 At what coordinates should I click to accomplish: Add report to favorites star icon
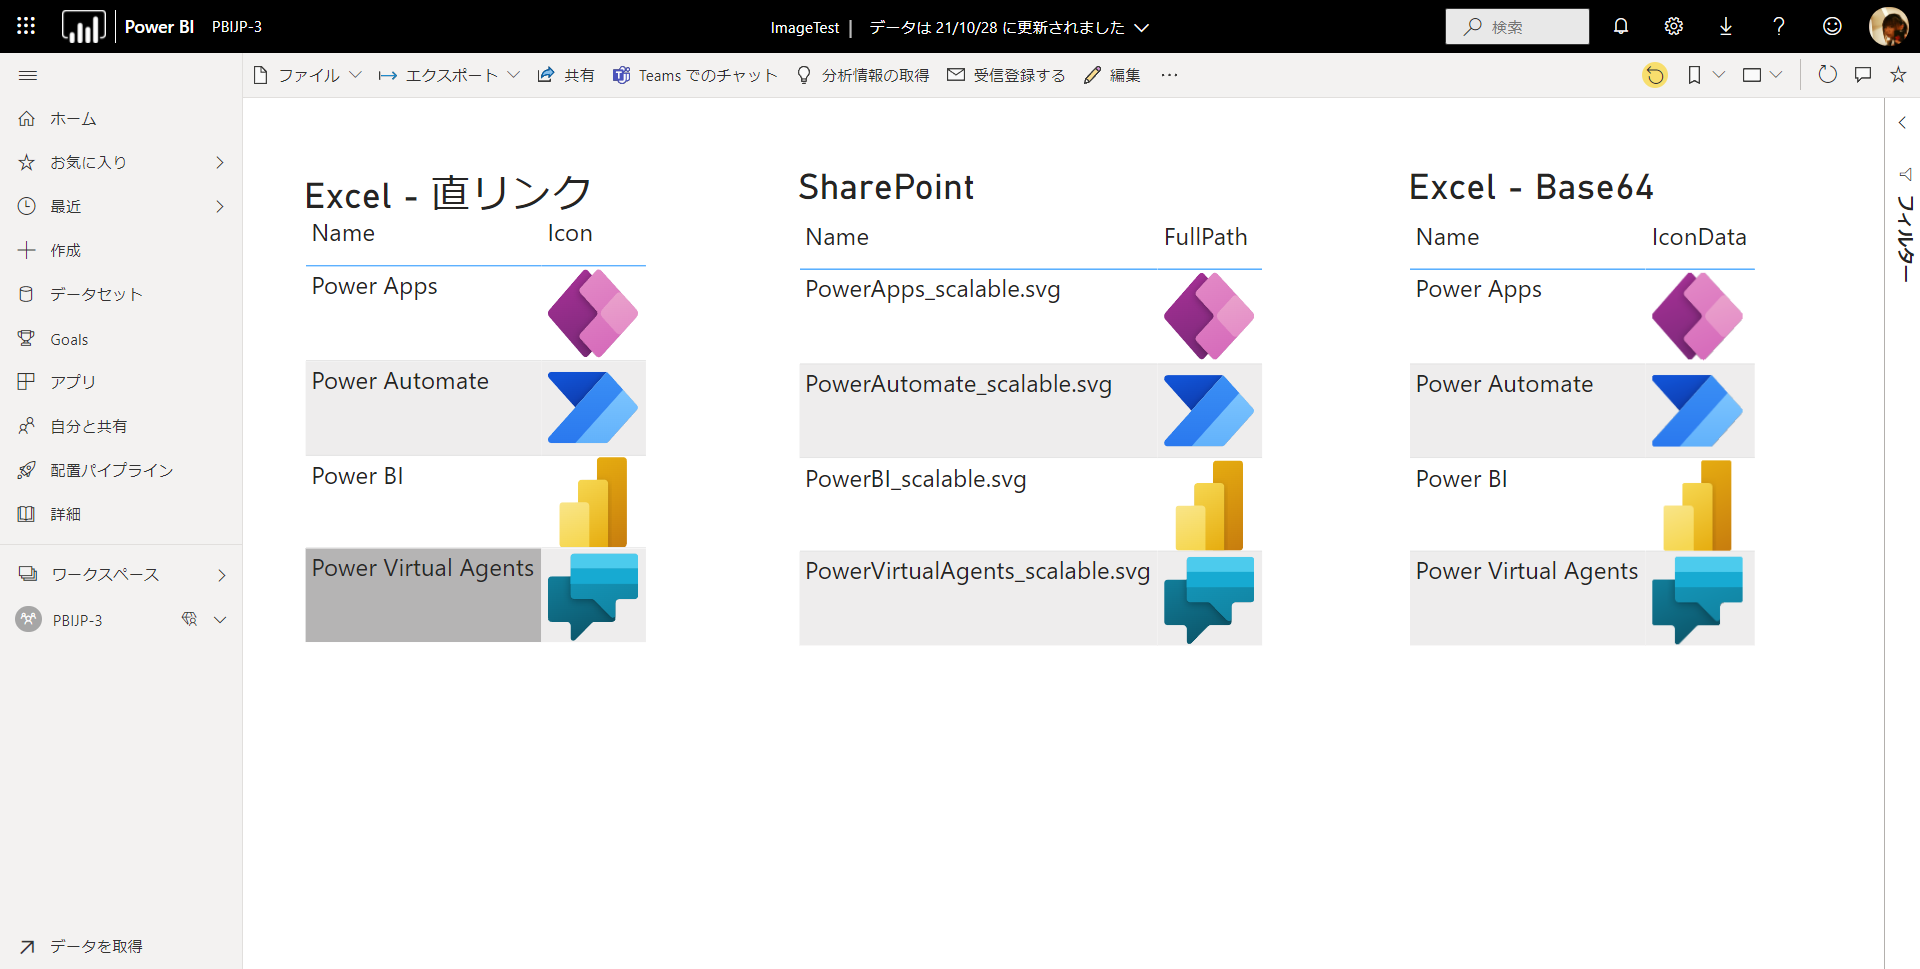click(x=1898, y=75)
